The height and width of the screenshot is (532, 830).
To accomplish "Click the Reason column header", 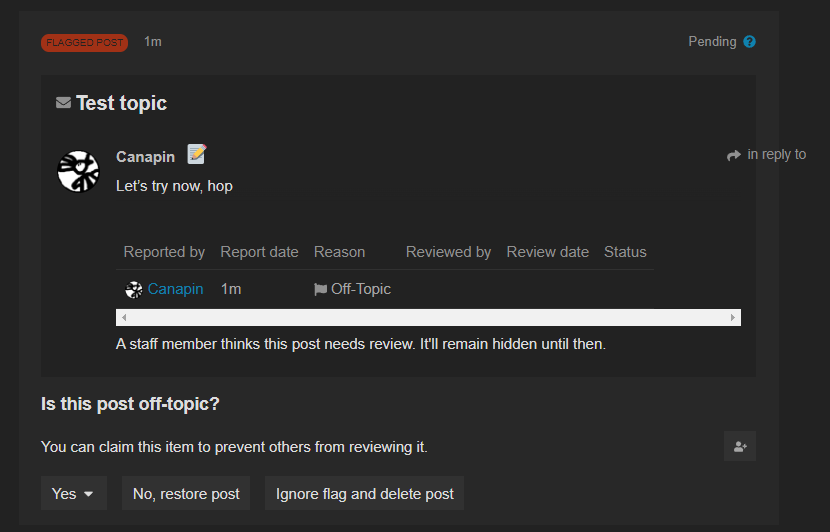I will point(339,252).
